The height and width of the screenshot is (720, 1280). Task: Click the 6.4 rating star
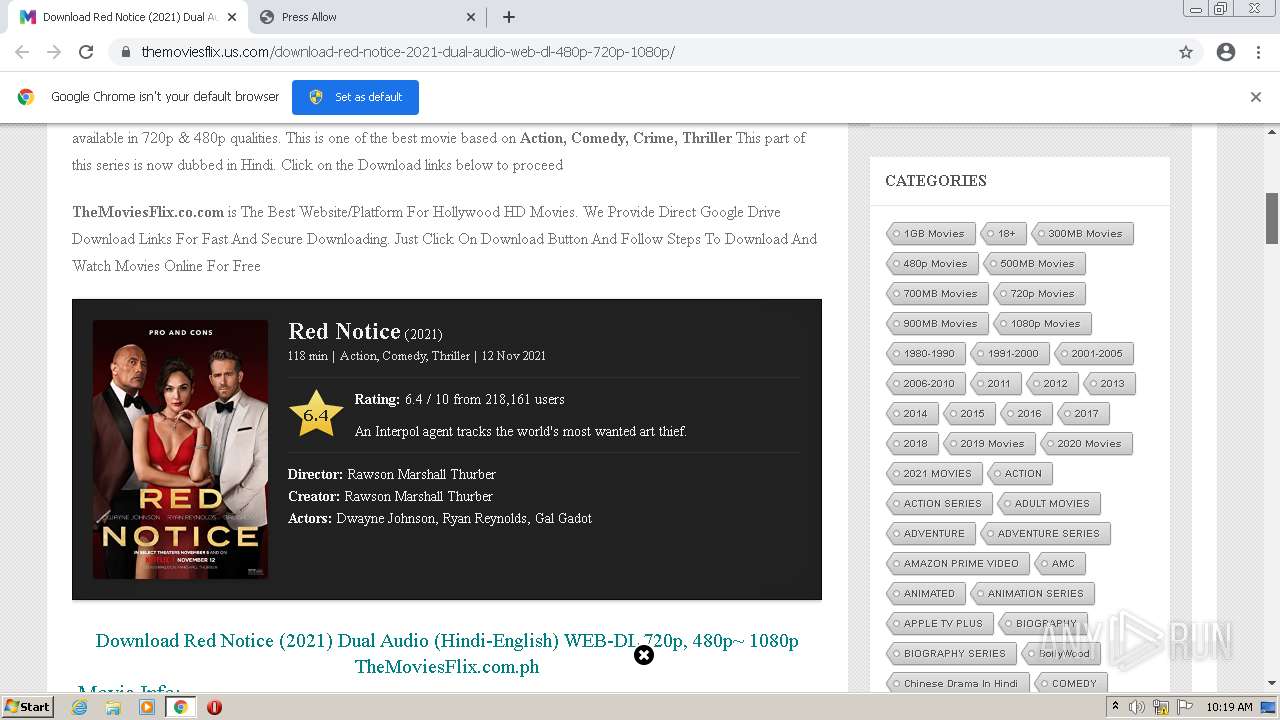pos(316,414)
